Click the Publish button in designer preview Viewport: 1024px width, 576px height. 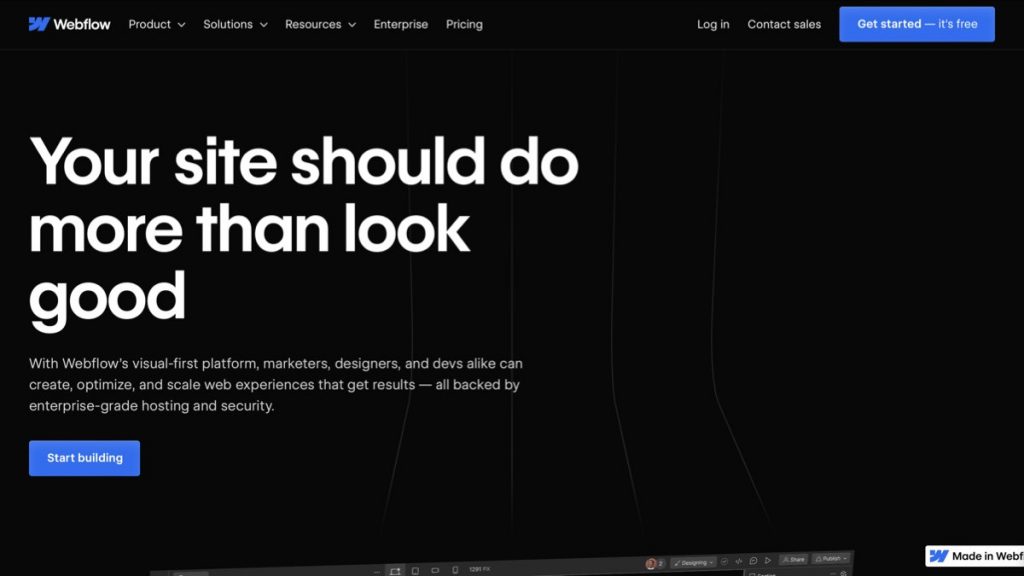831,558
